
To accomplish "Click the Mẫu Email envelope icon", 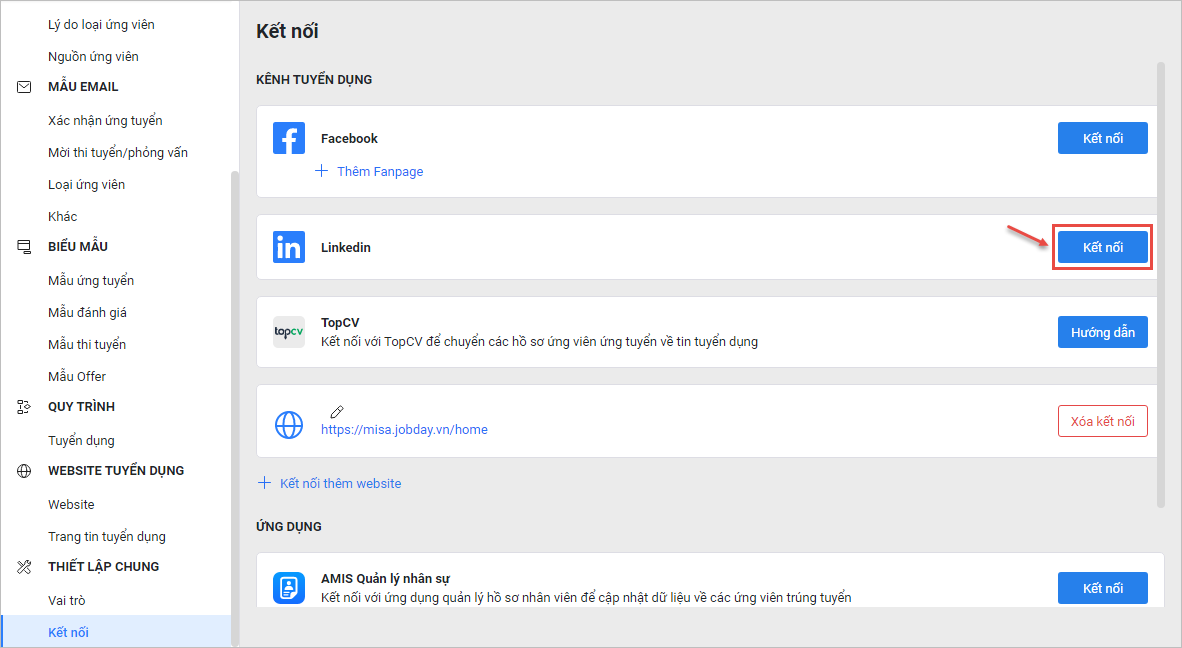I will 25,87.
